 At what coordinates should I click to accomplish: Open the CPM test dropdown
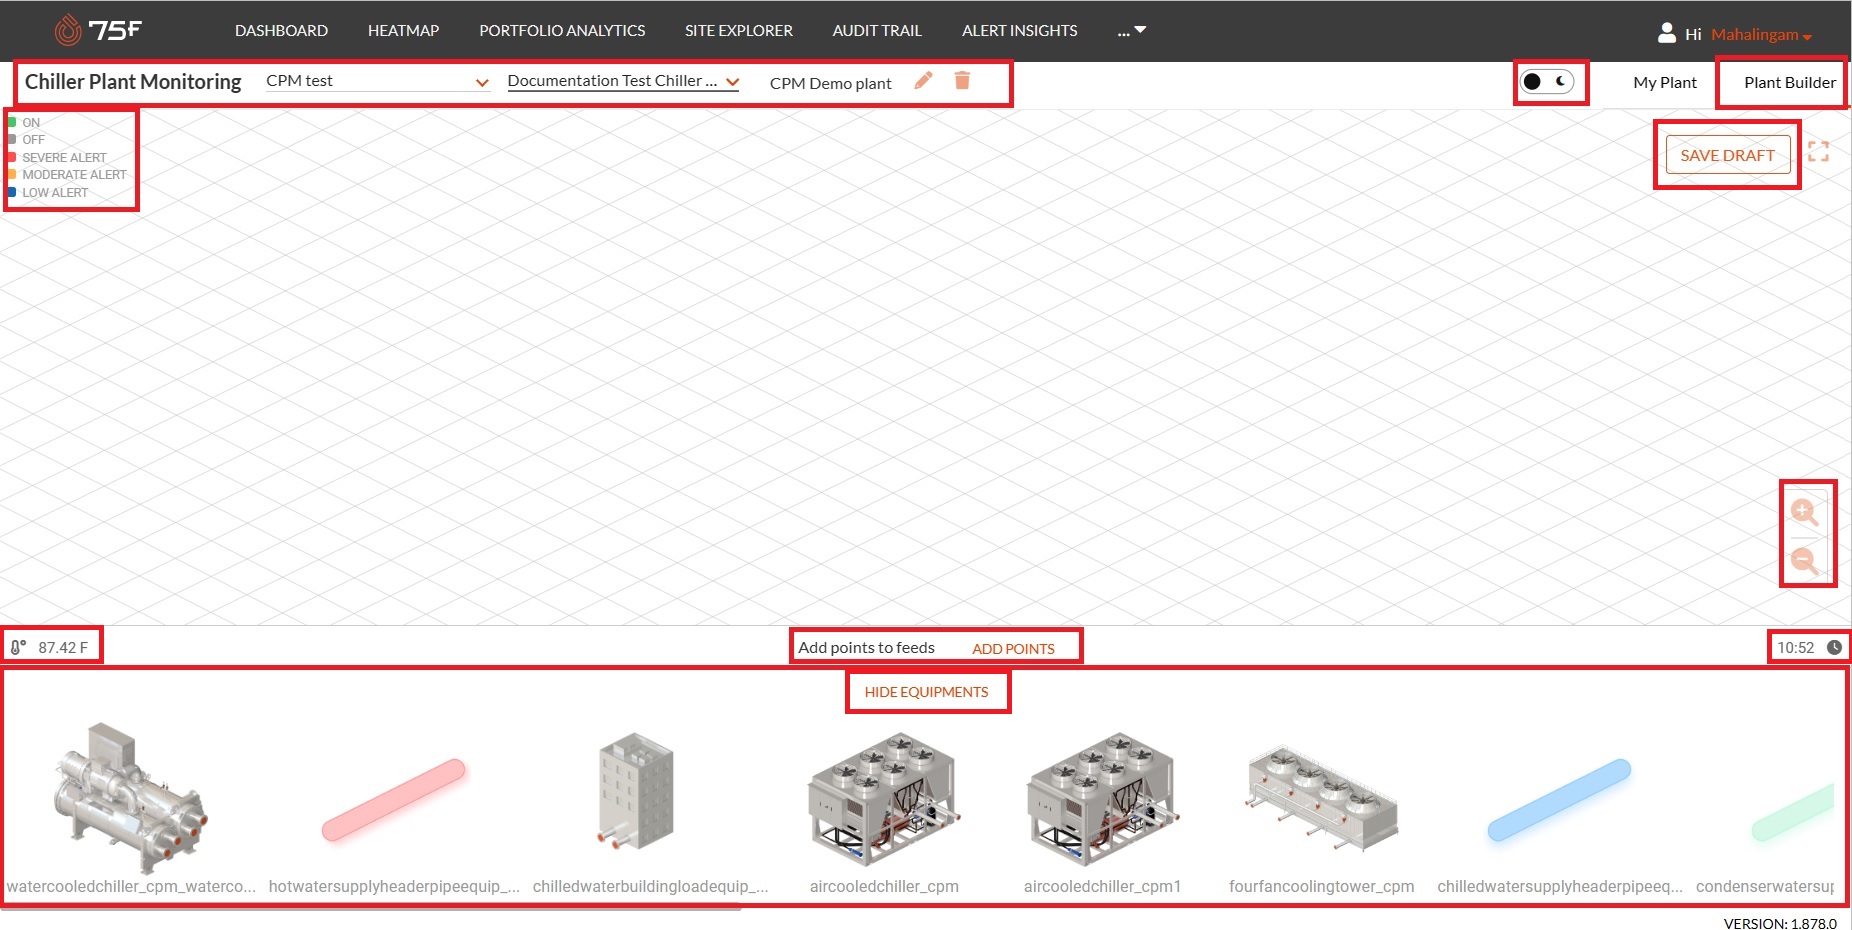(375, 80)
